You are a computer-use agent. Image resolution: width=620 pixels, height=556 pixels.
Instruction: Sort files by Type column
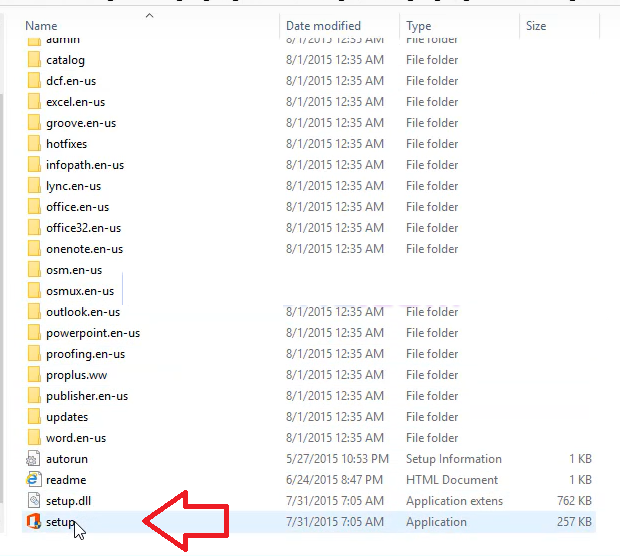pyautogui.click(x=419, y=25)
